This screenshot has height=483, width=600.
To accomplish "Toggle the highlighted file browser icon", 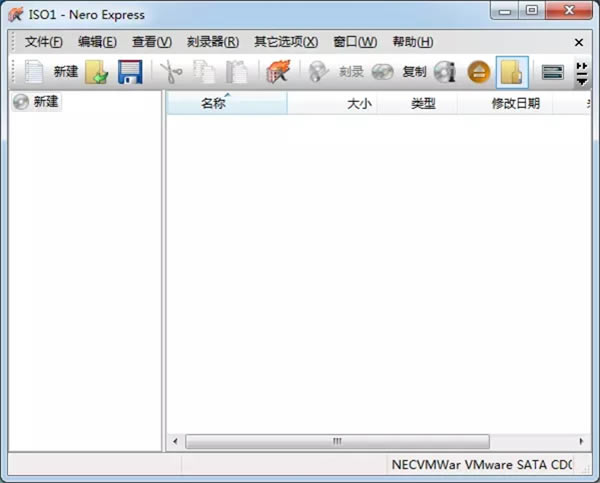I will click(512, 72).
